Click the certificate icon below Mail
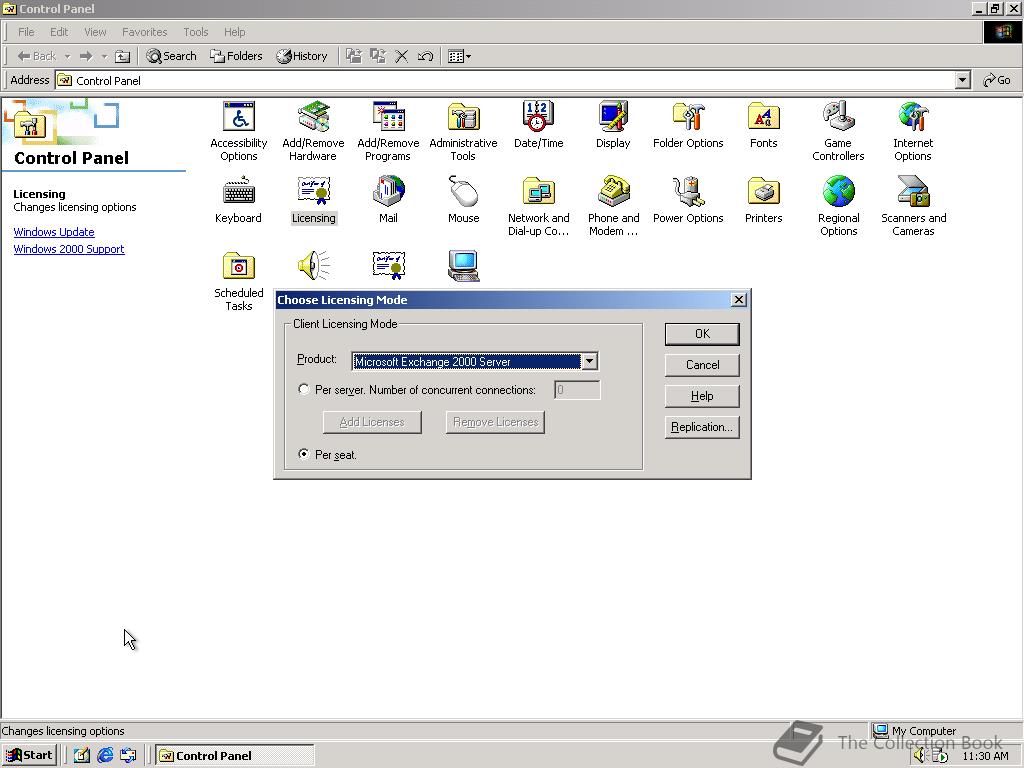Screen dimensions: 1024x768 click(389, 266)
